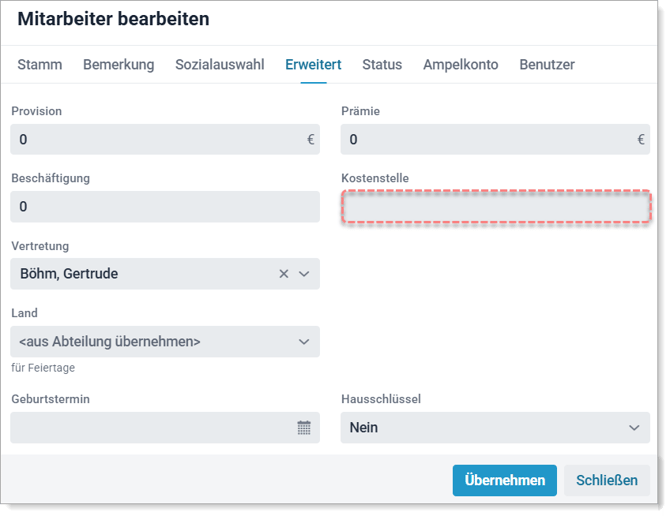
Task: Open the Sozialauswahl tab
Action: 220,64
